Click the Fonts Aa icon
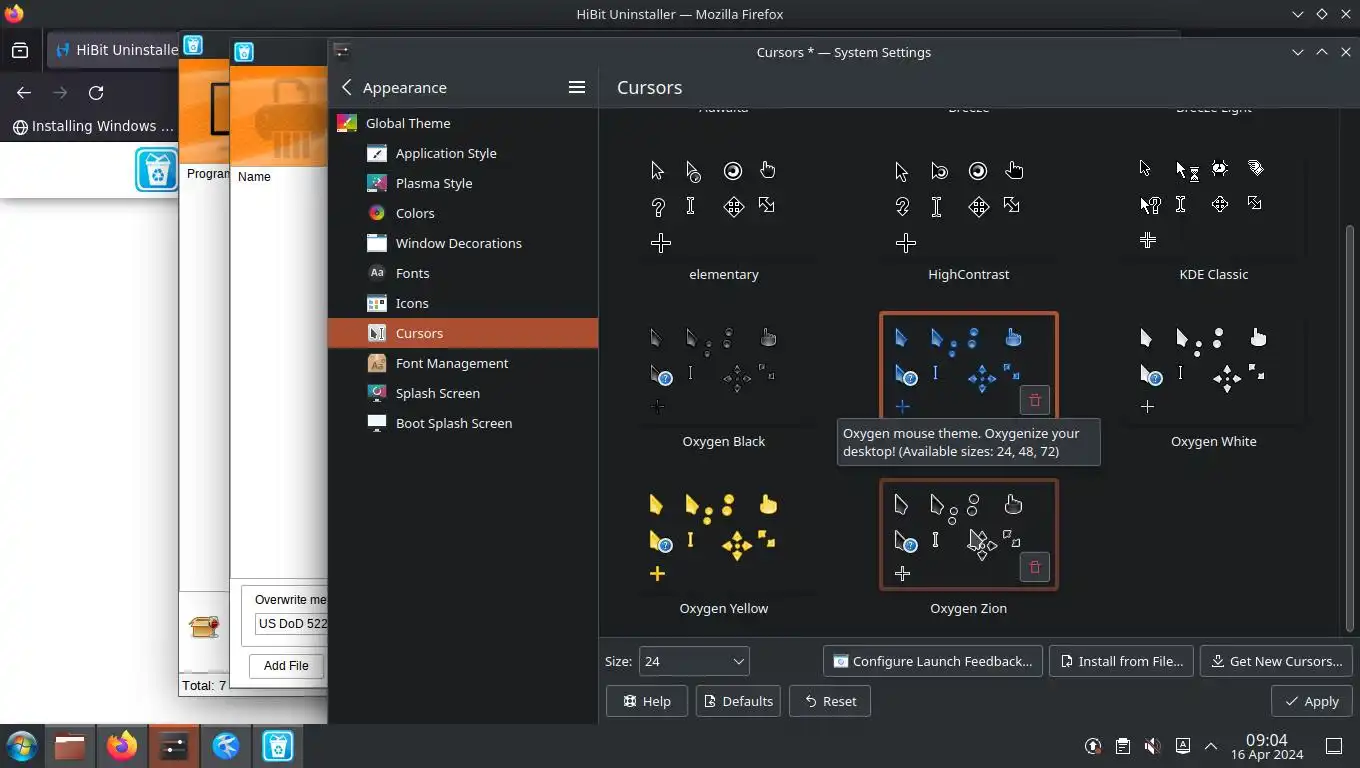This screenshot has width=1360, height=768. pyautogui.click(x=377, y=273)
